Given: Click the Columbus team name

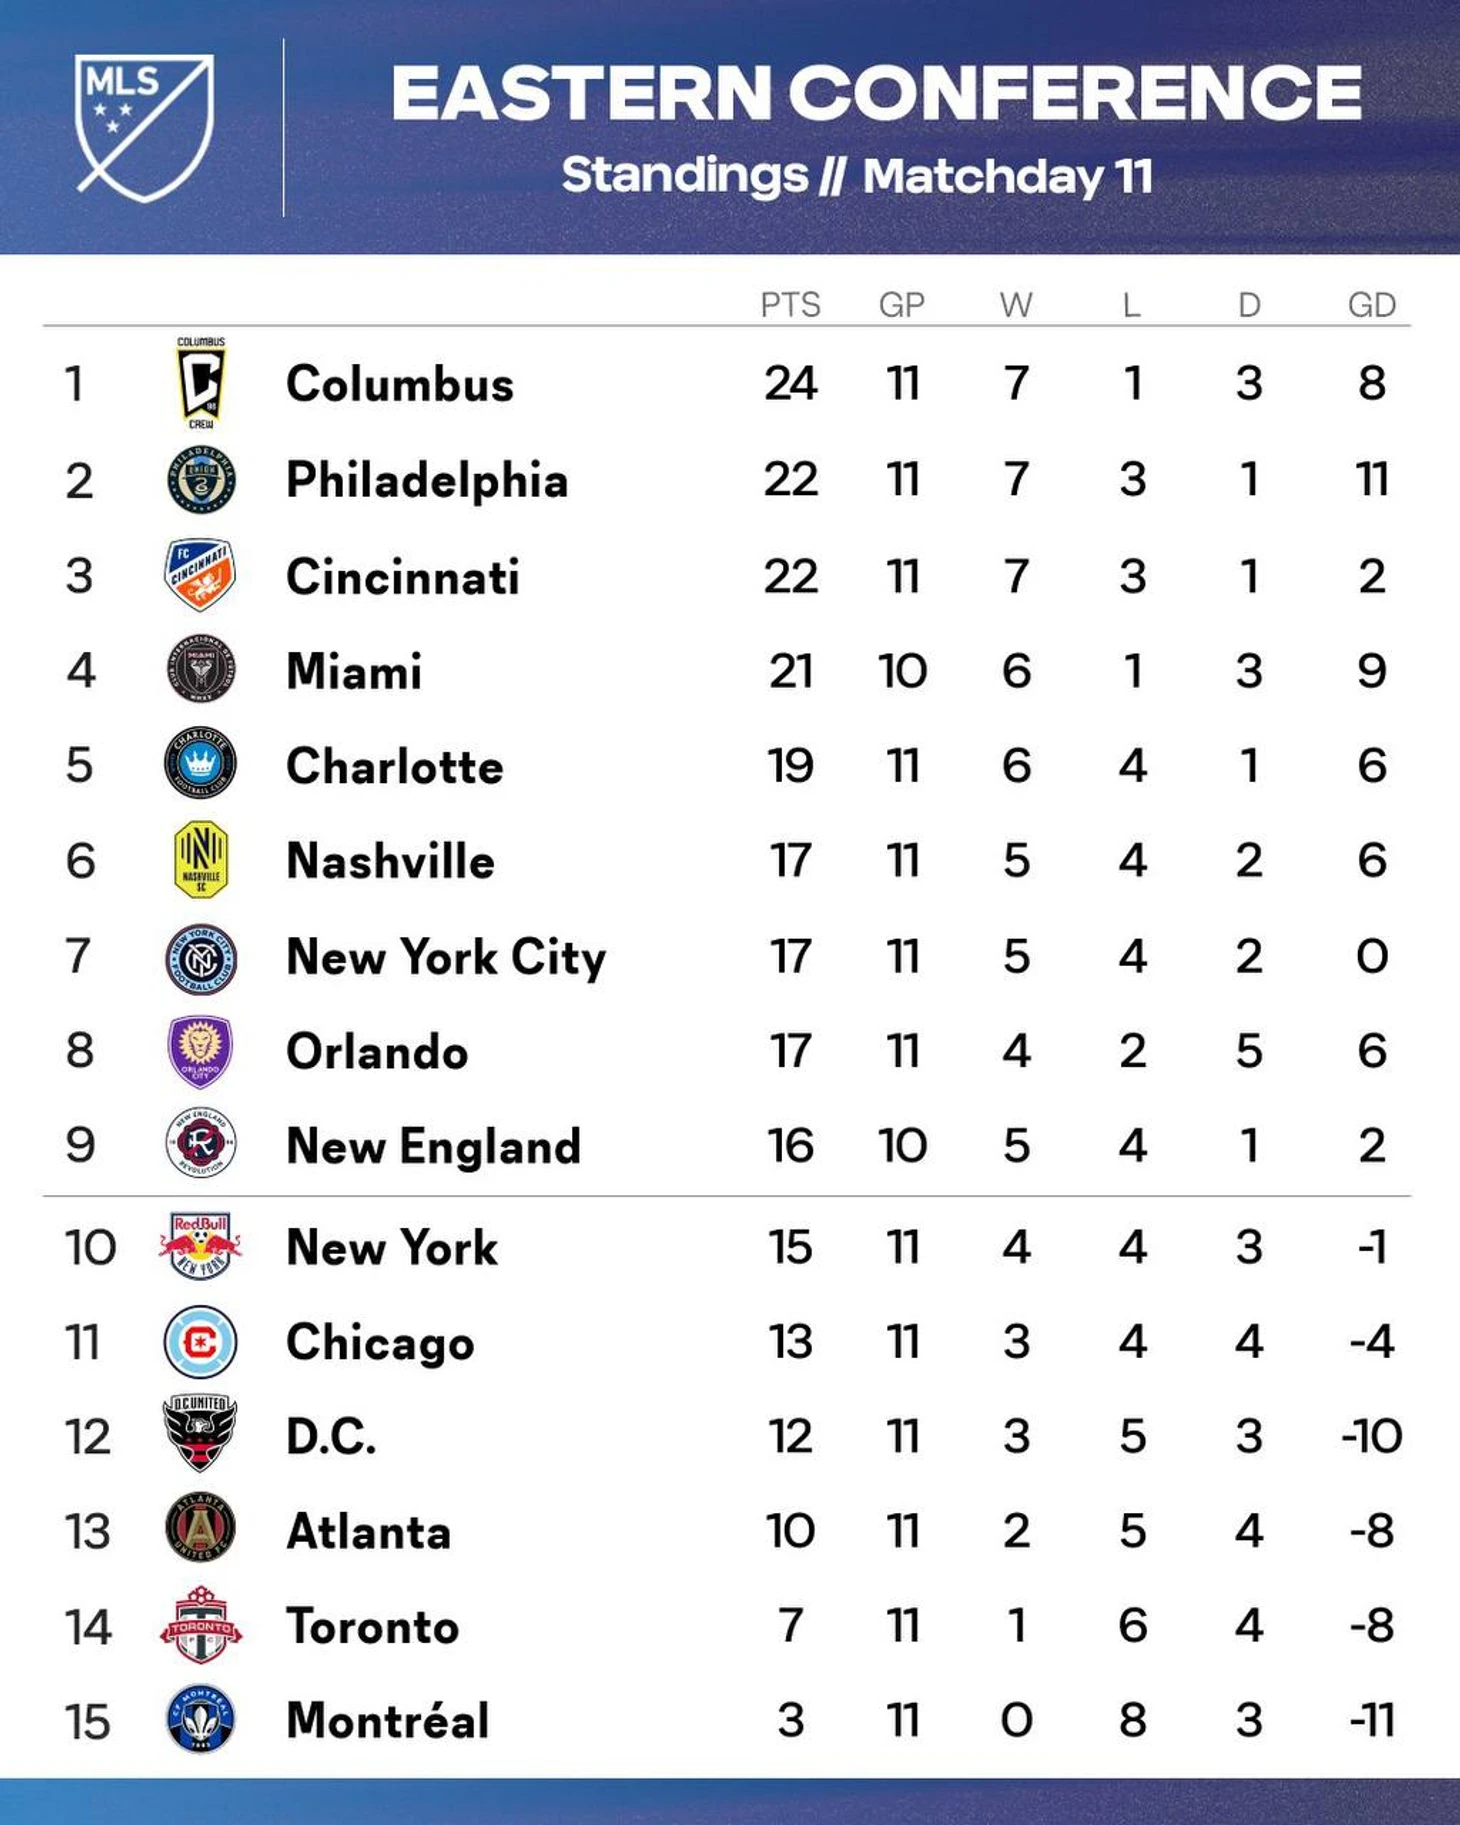Looking at the screenshot, I should coord(400,384).
